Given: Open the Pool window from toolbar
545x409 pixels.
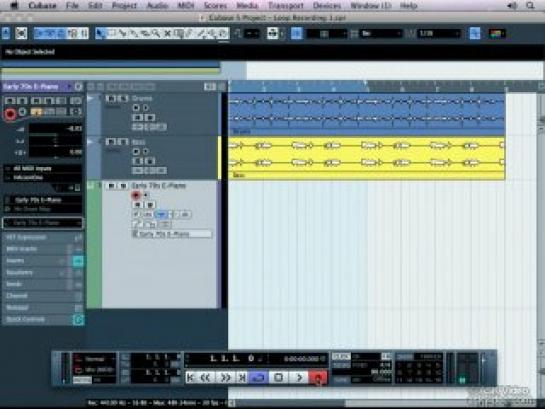Looking at the screenshot, I should (x=73, y=33).
